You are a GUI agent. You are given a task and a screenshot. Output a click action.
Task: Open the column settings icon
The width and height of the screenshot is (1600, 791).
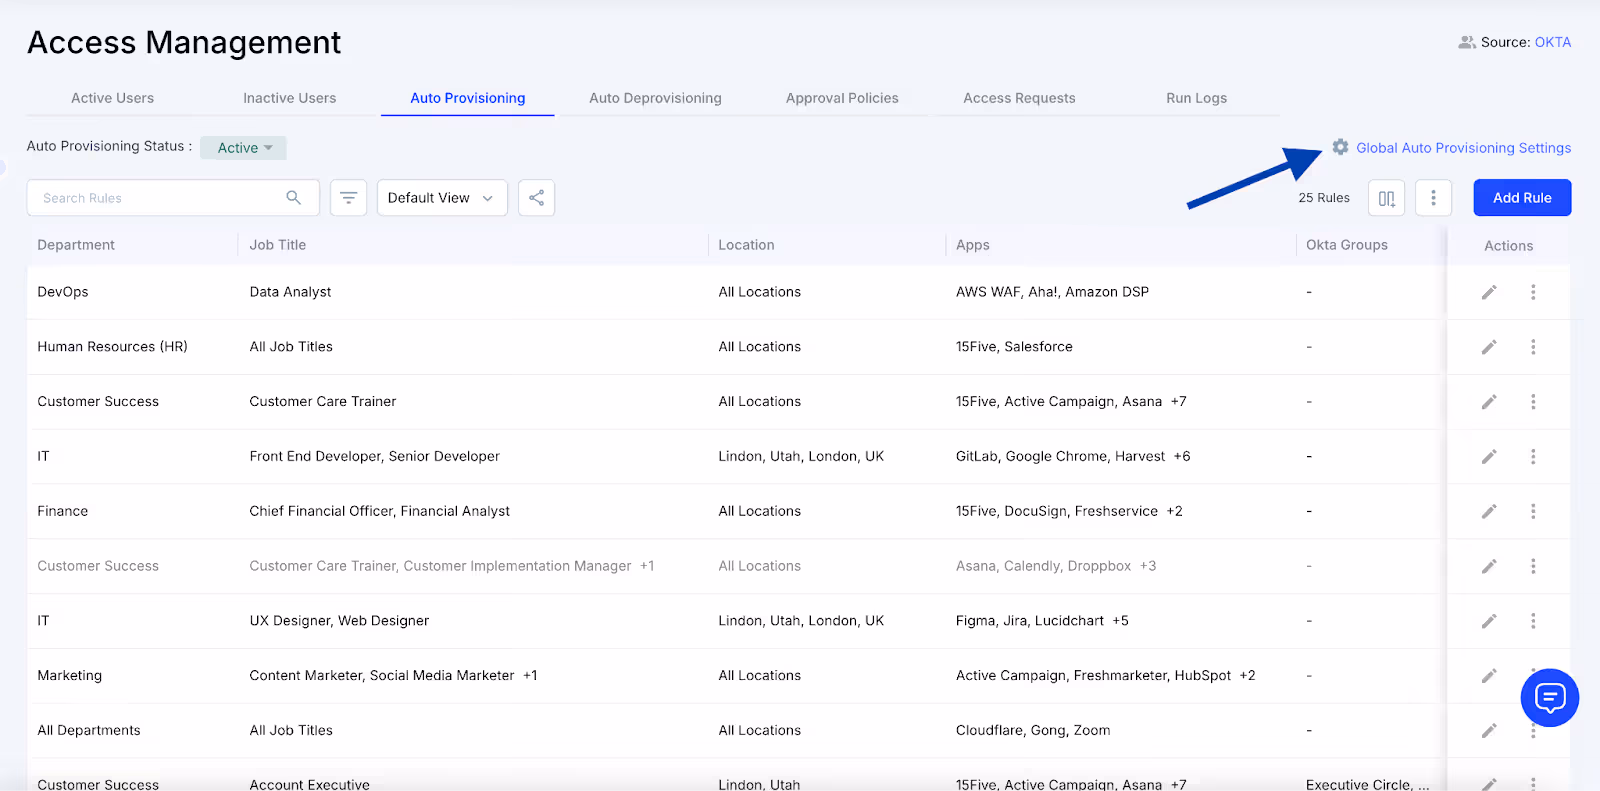pyautogui.click(x=1386, y=198)
